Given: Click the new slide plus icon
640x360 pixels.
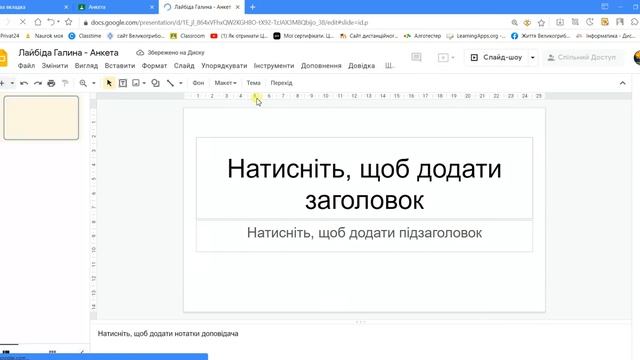Looking at the screenshot, I should 2,83.
